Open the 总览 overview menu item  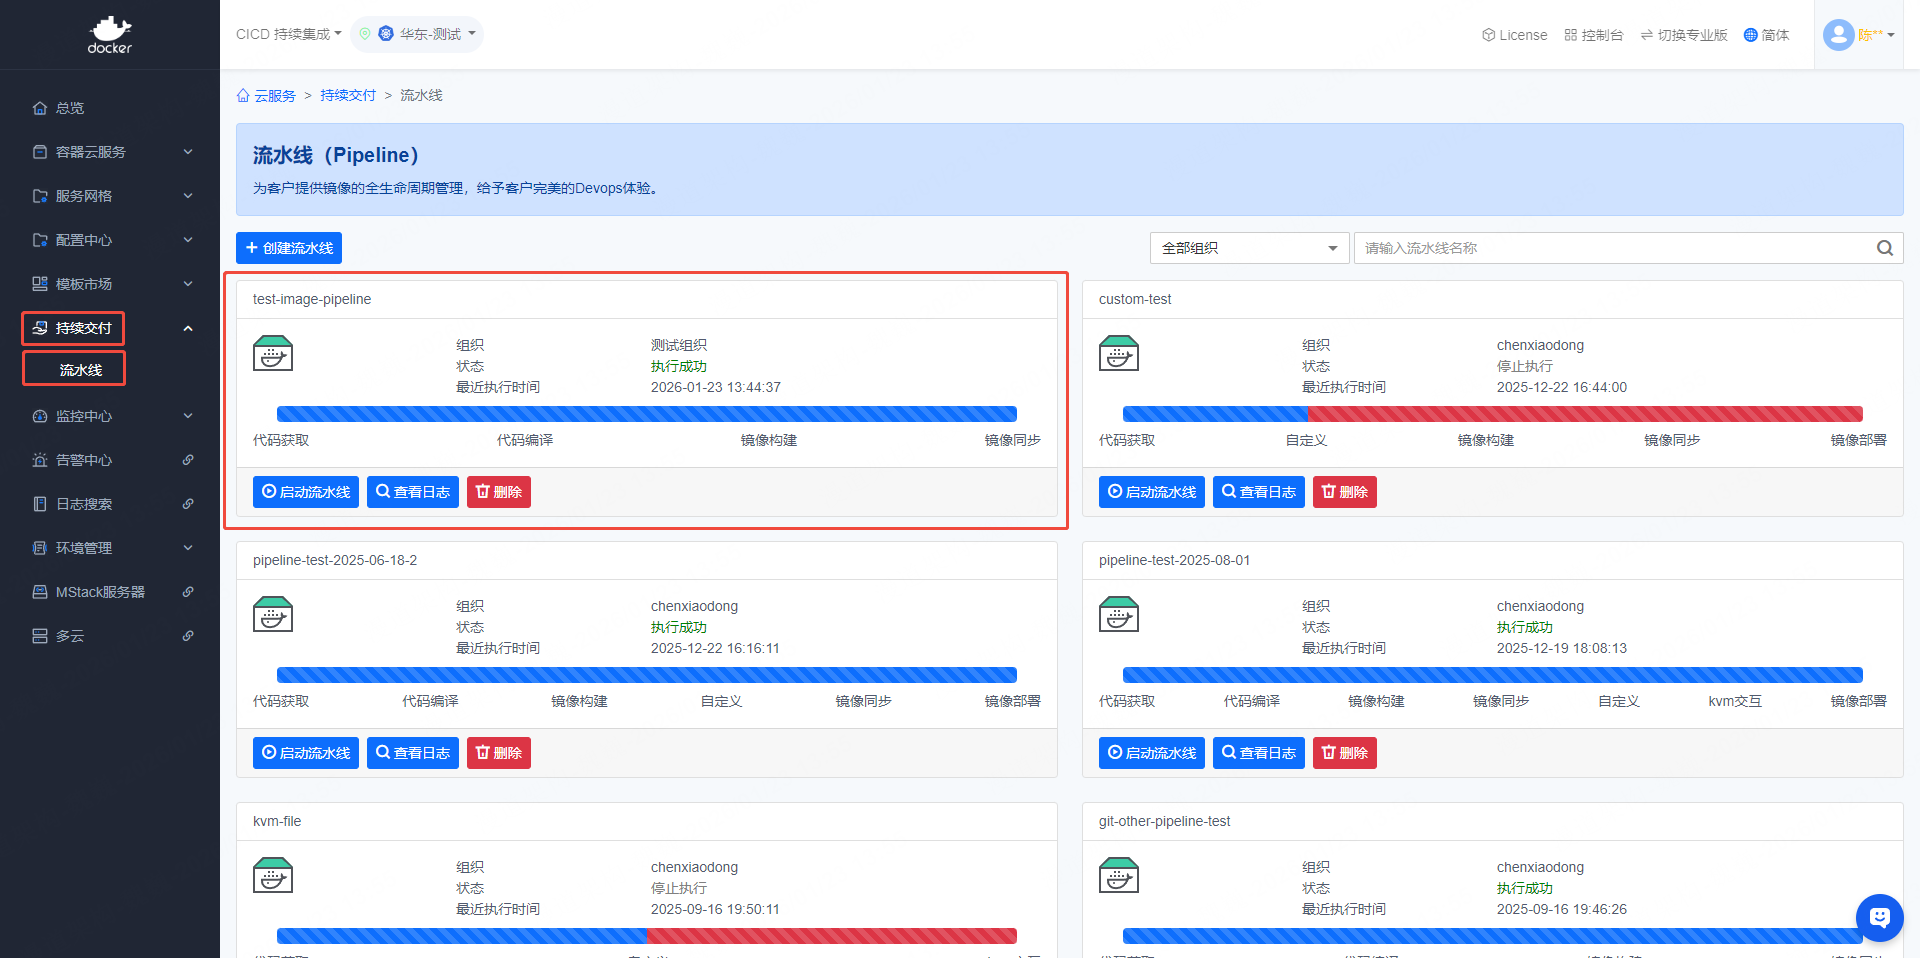70,108
